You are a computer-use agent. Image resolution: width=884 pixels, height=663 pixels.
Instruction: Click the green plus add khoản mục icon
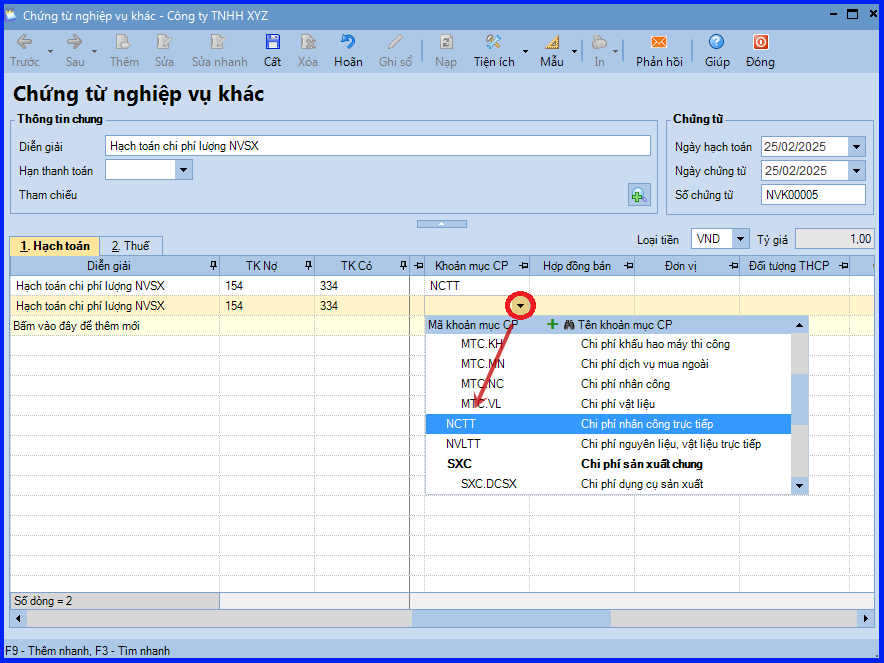tap(552, 325)
